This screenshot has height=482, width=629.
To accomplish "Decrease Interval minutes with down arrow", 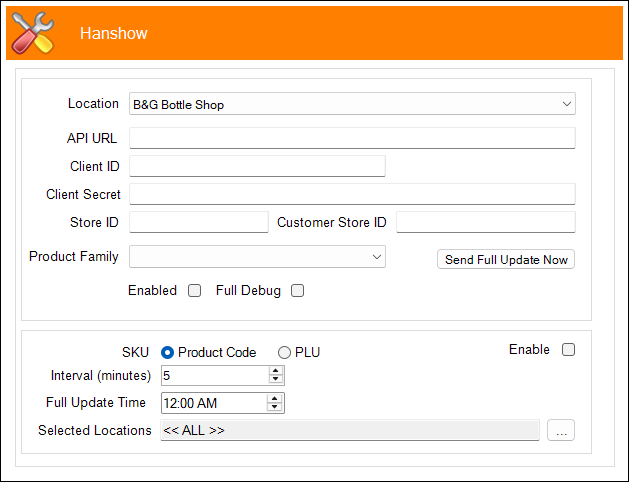I will point(276,380).
